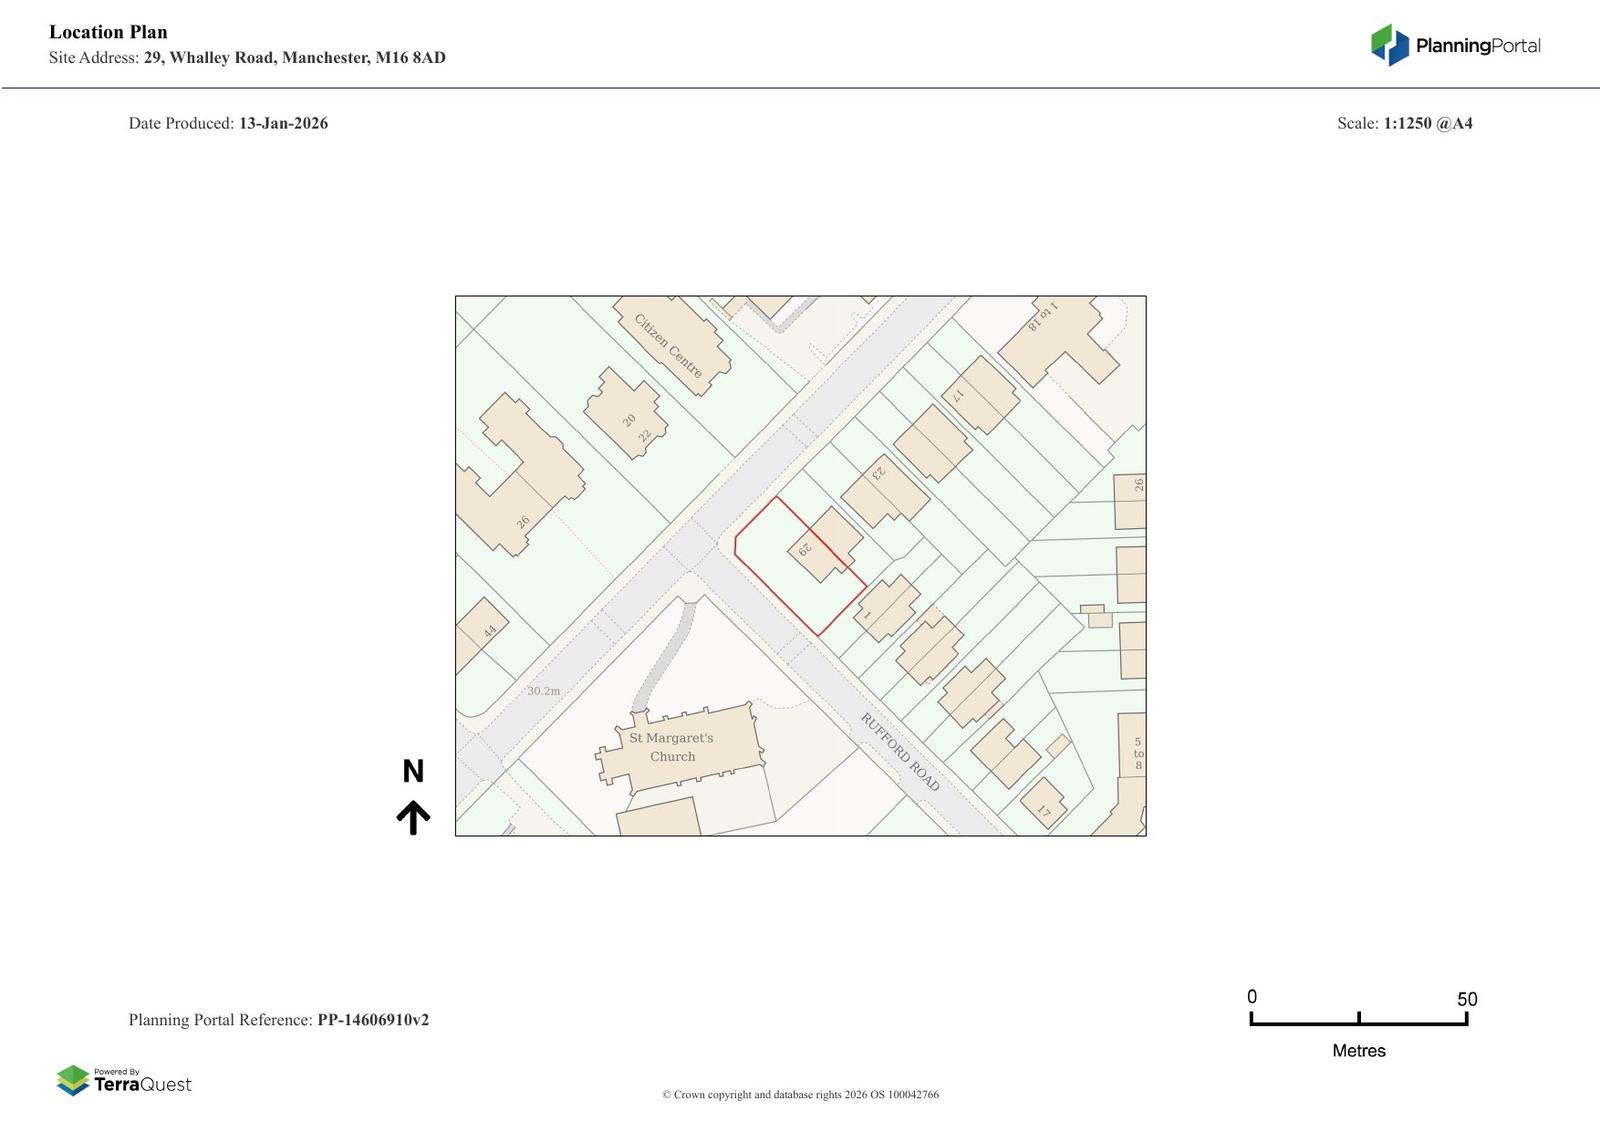Click the building labelled 20 and 22

[x=627, y=413]
